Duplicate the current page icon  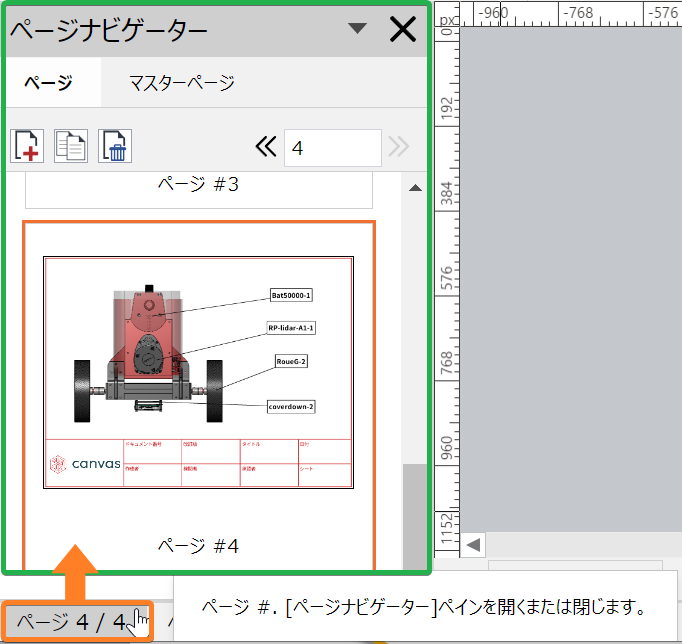tap(71, 146)
